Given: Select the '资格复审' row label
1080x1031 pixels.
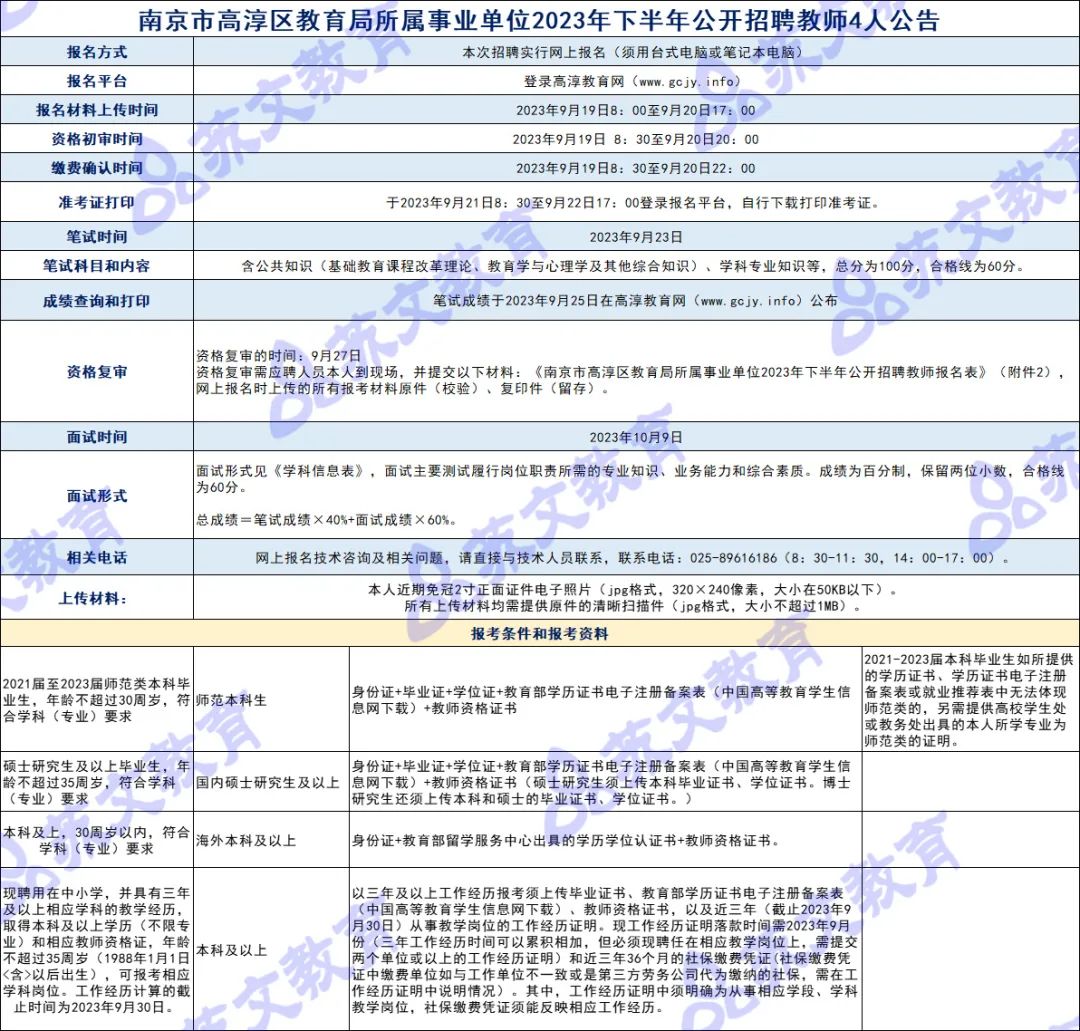Looking at the screenshot, I should click(96, 371).
